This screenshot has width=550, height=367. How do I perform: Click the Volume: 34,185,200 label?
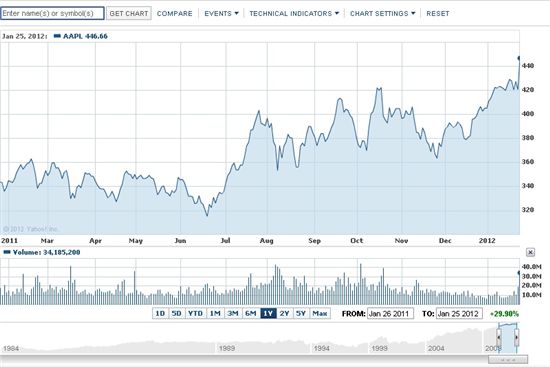coord(46,252)
